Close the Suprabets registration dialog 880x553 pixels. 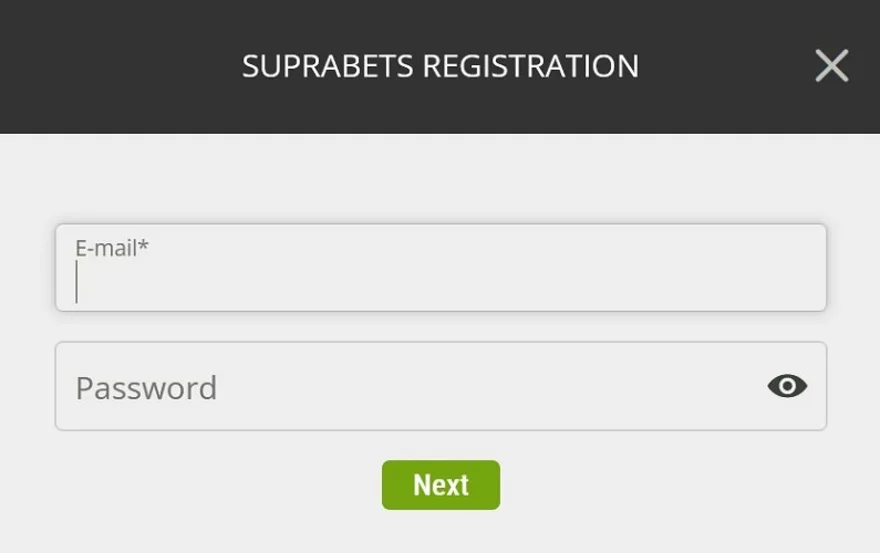[831, 66]
